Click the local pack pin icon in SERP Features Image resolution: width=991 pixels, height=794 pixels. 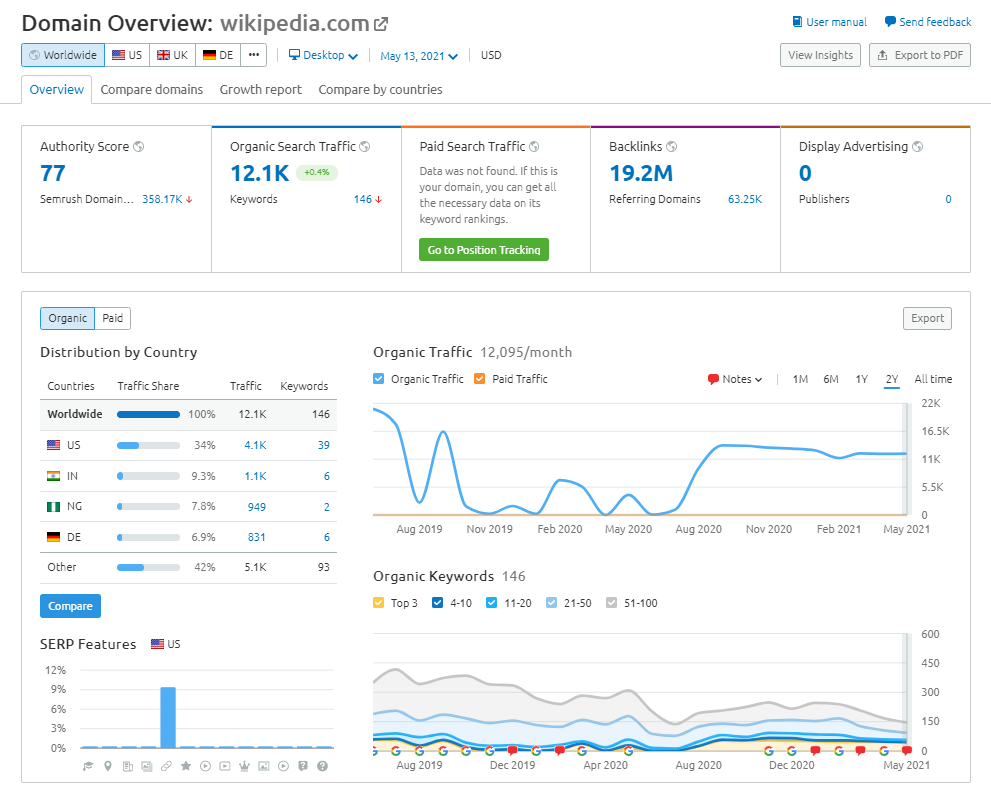[x=108, y=766]
